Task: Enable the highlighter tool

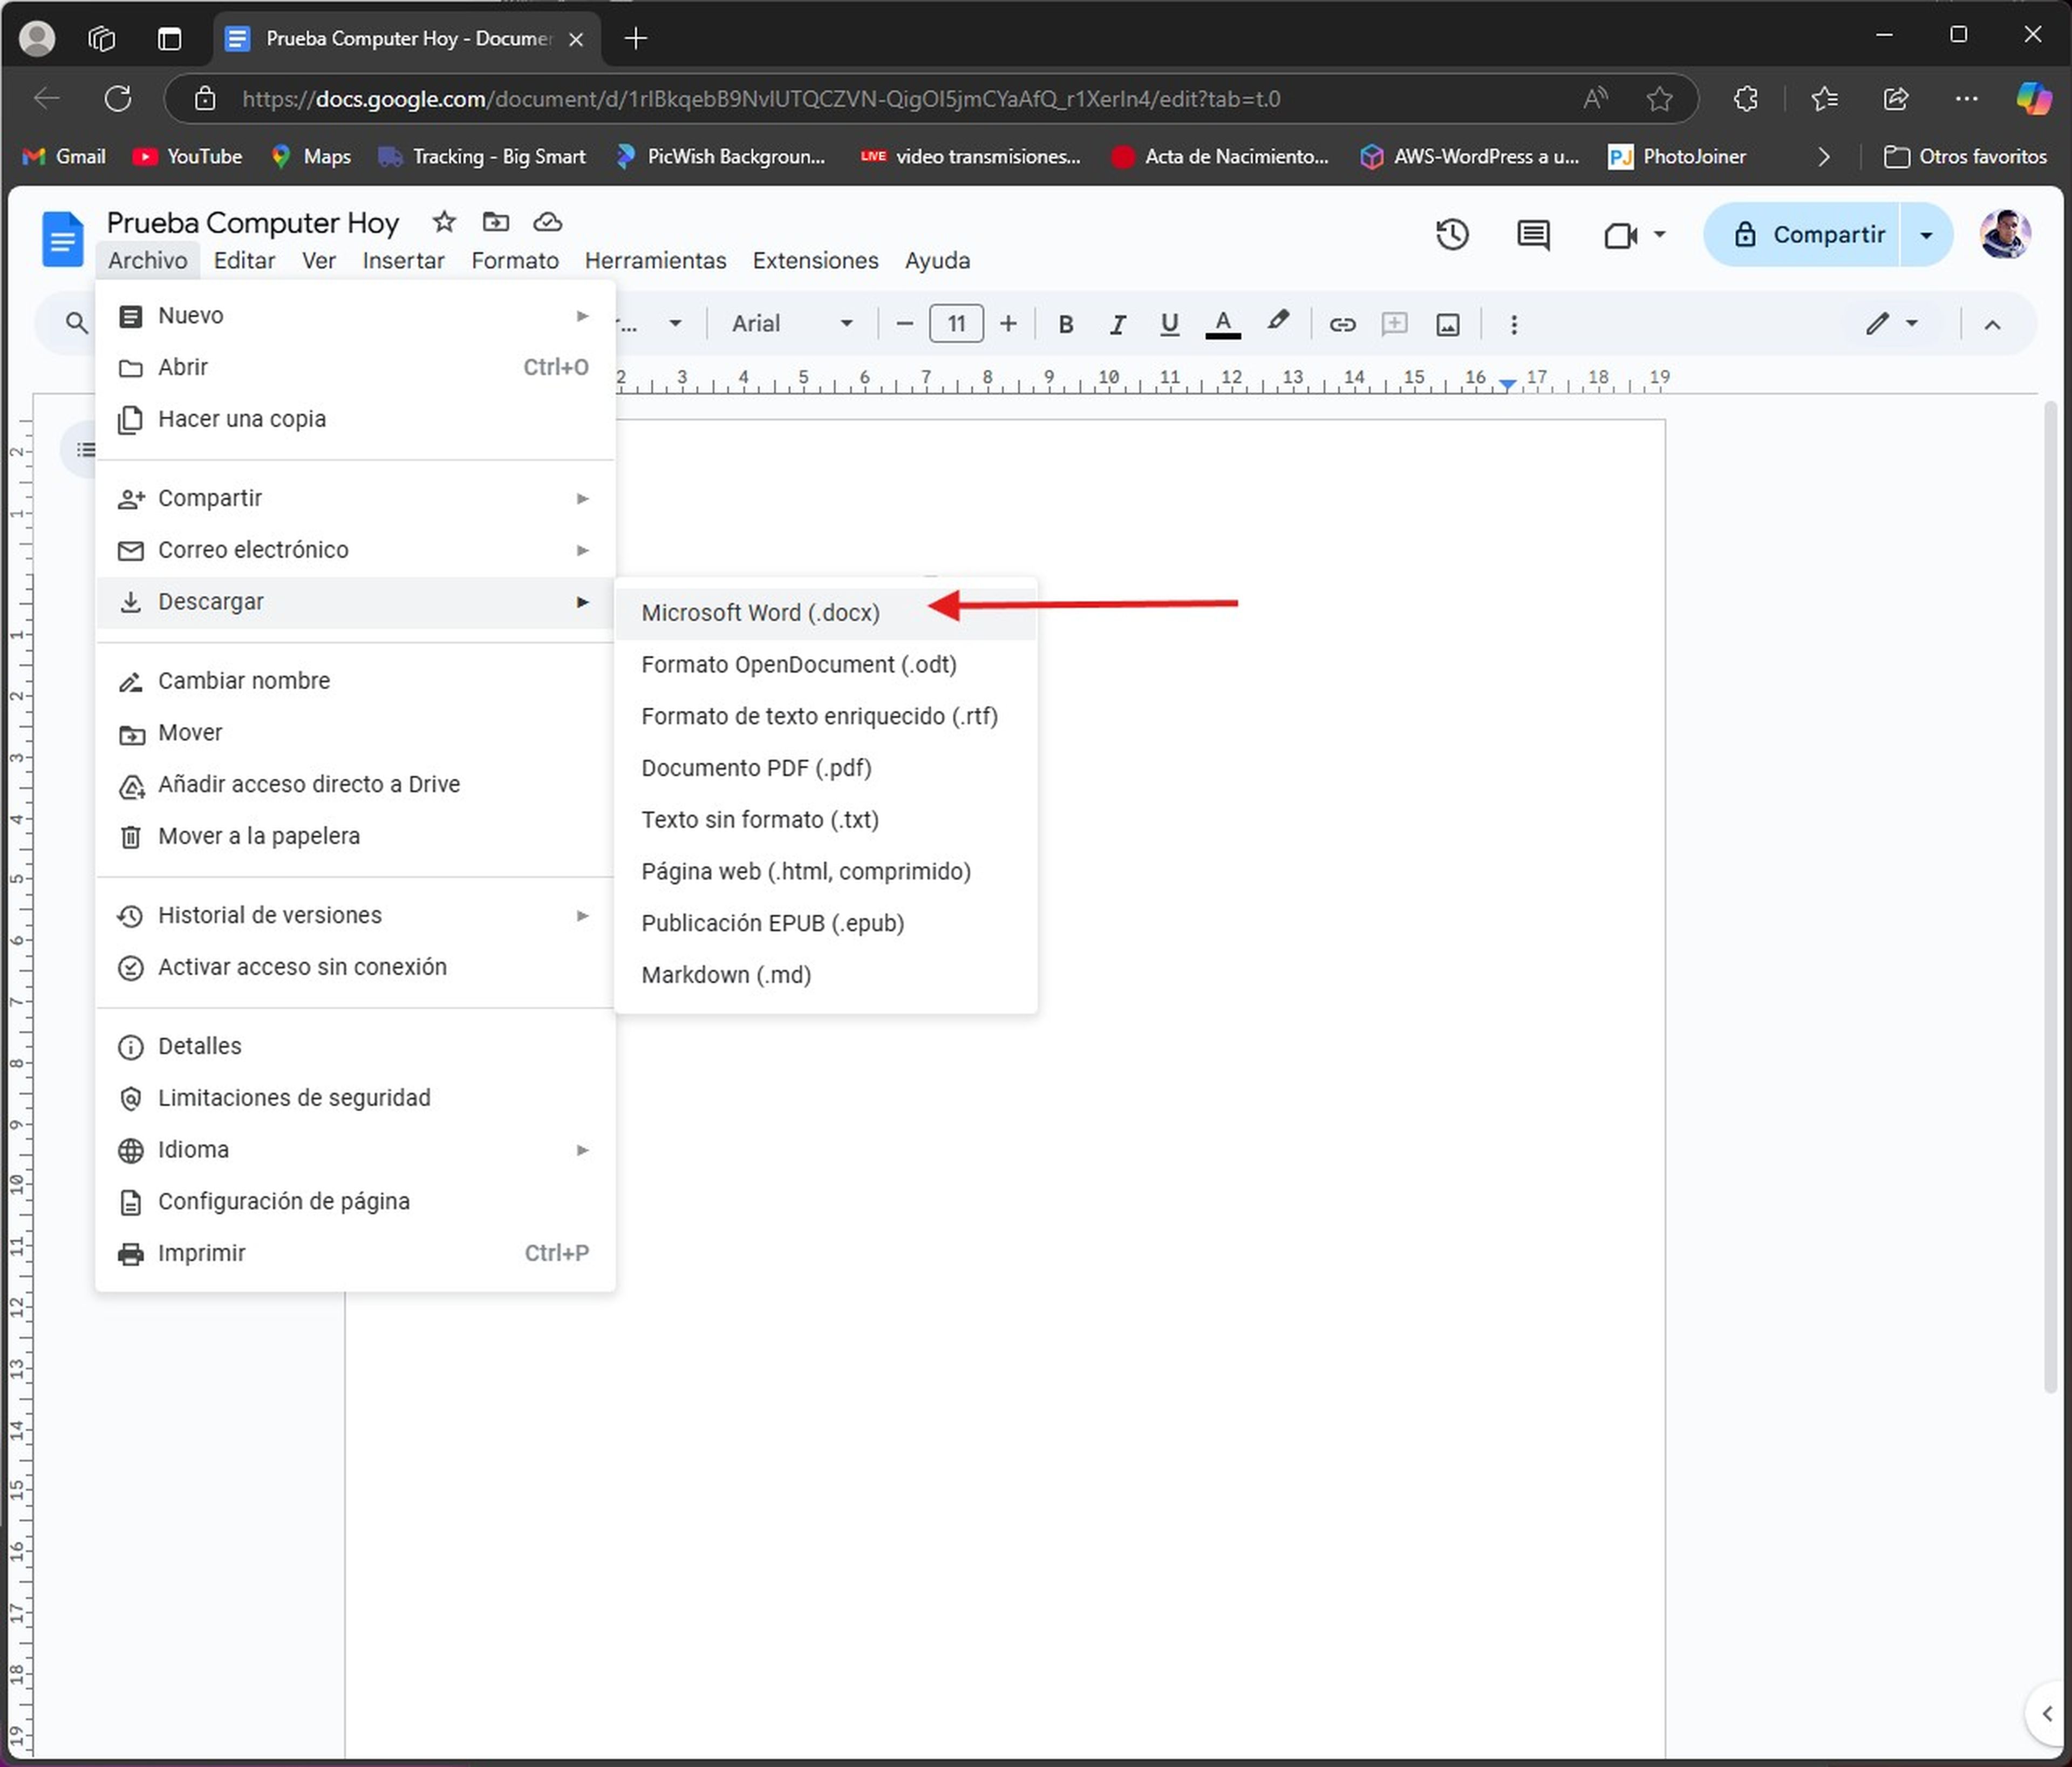Action: [x=1278, y=323]
